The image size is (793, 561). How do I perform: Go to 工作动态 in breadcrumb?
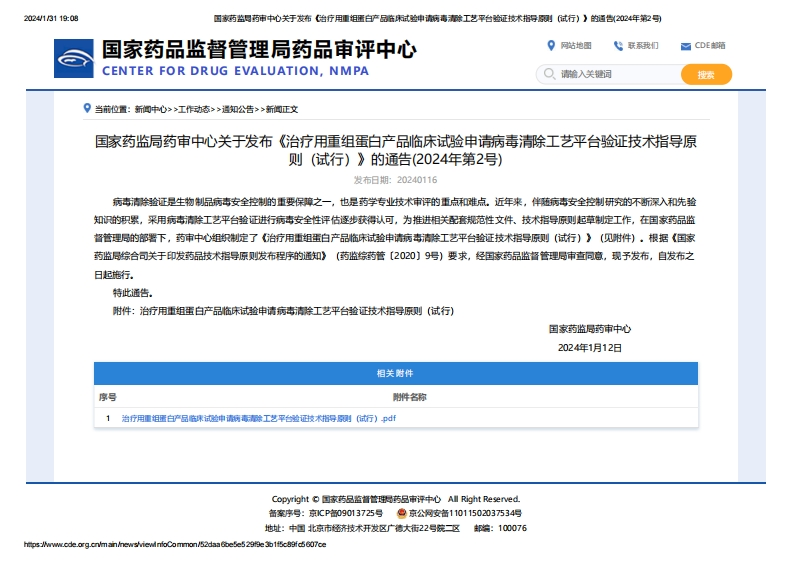coord(195,109)
